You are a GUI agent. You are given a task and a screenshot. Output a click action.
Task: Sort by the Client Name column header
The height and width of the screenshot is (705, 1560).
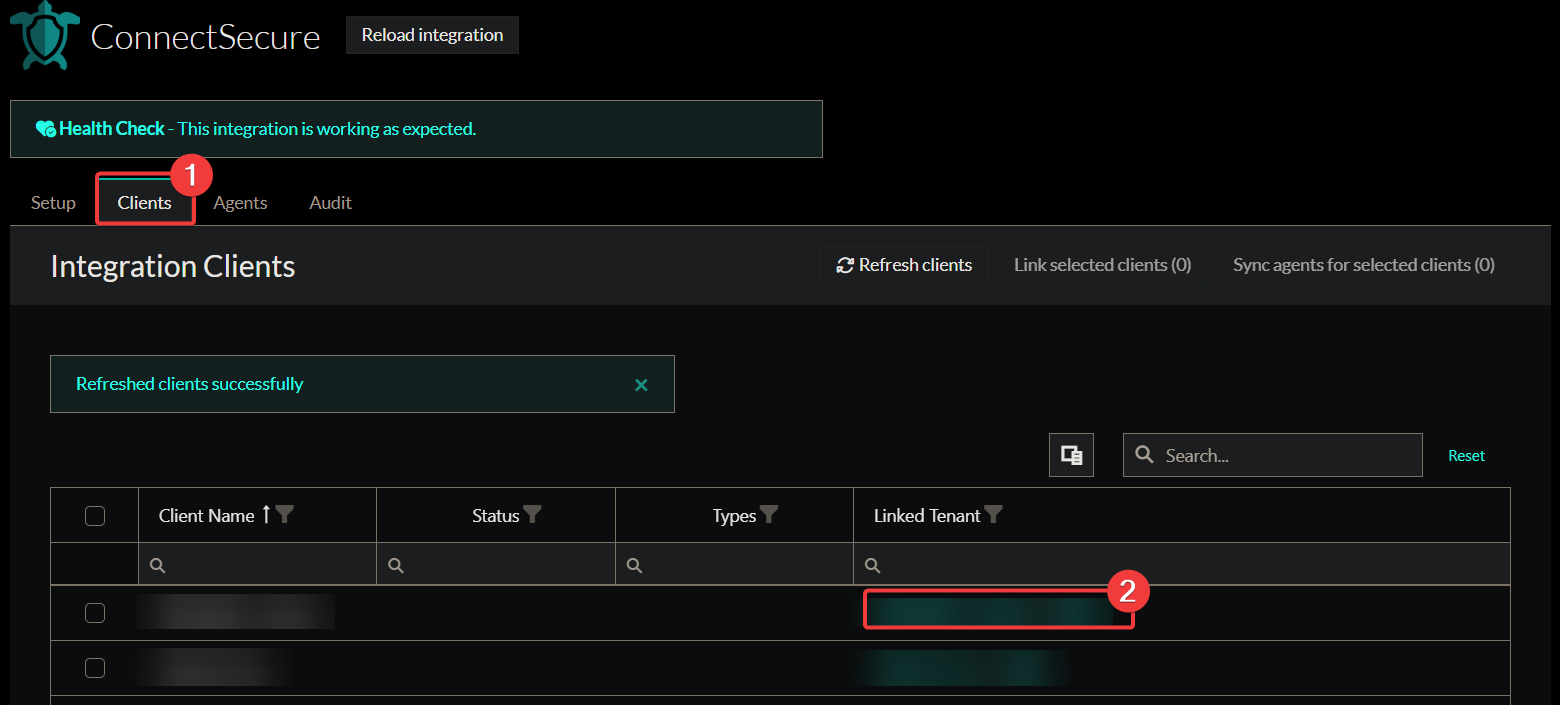(206, 516)
